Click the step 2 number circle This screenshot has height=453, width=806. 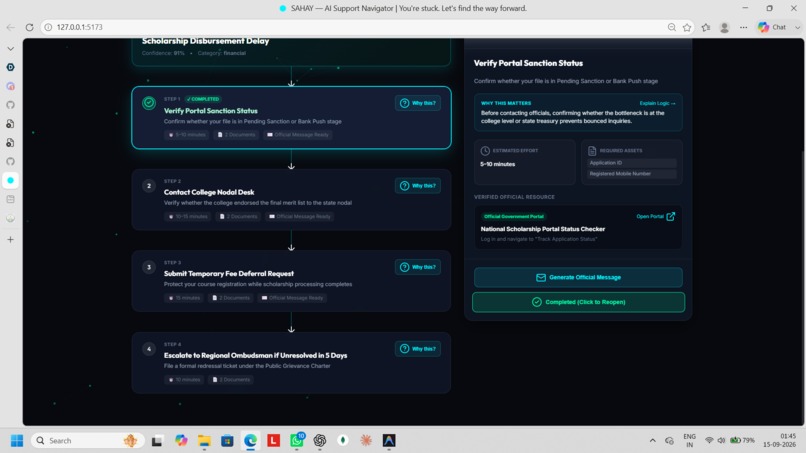[149, 186]
